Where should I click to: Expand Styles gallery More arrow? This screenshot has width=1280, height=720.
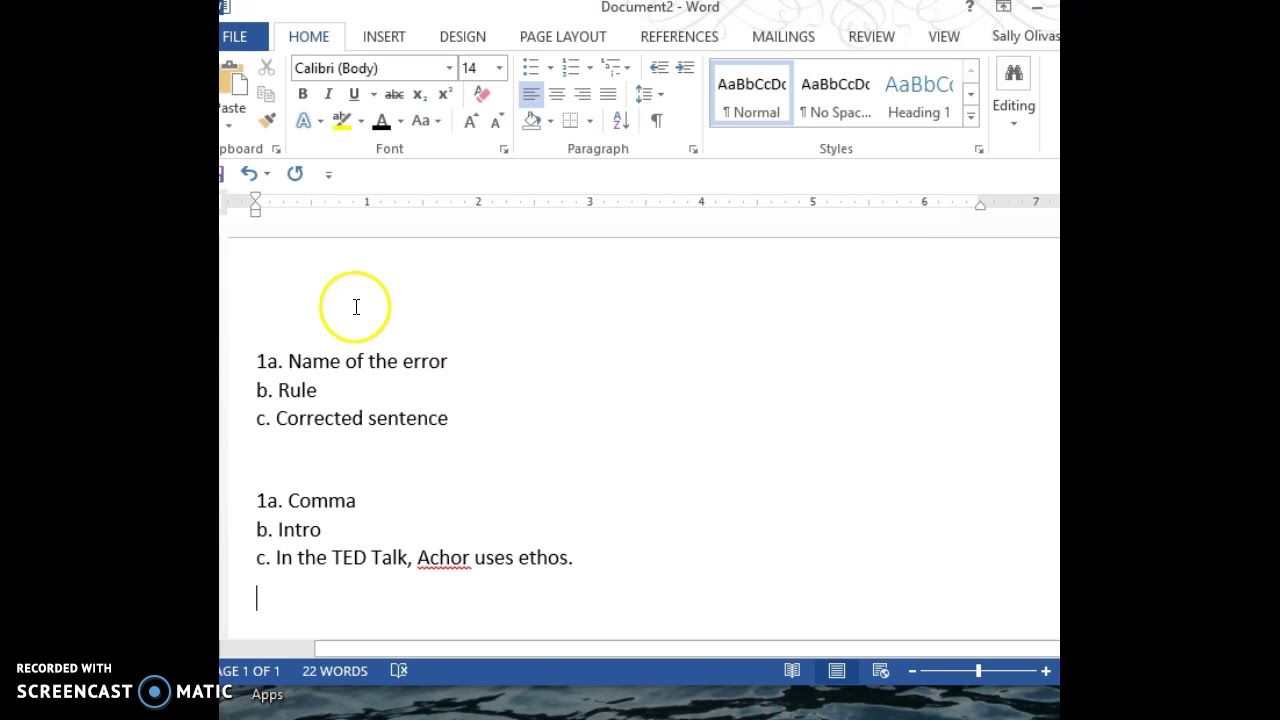[970, 116]
